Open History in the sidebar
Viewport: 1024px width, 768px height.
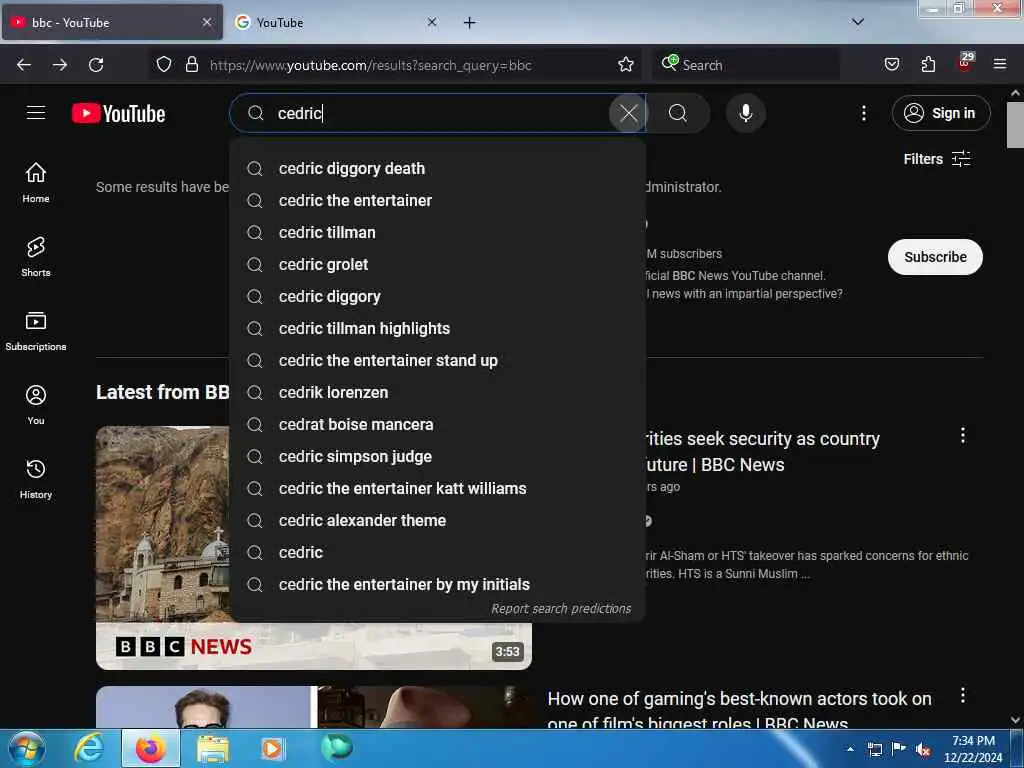(x=36, y=479)
